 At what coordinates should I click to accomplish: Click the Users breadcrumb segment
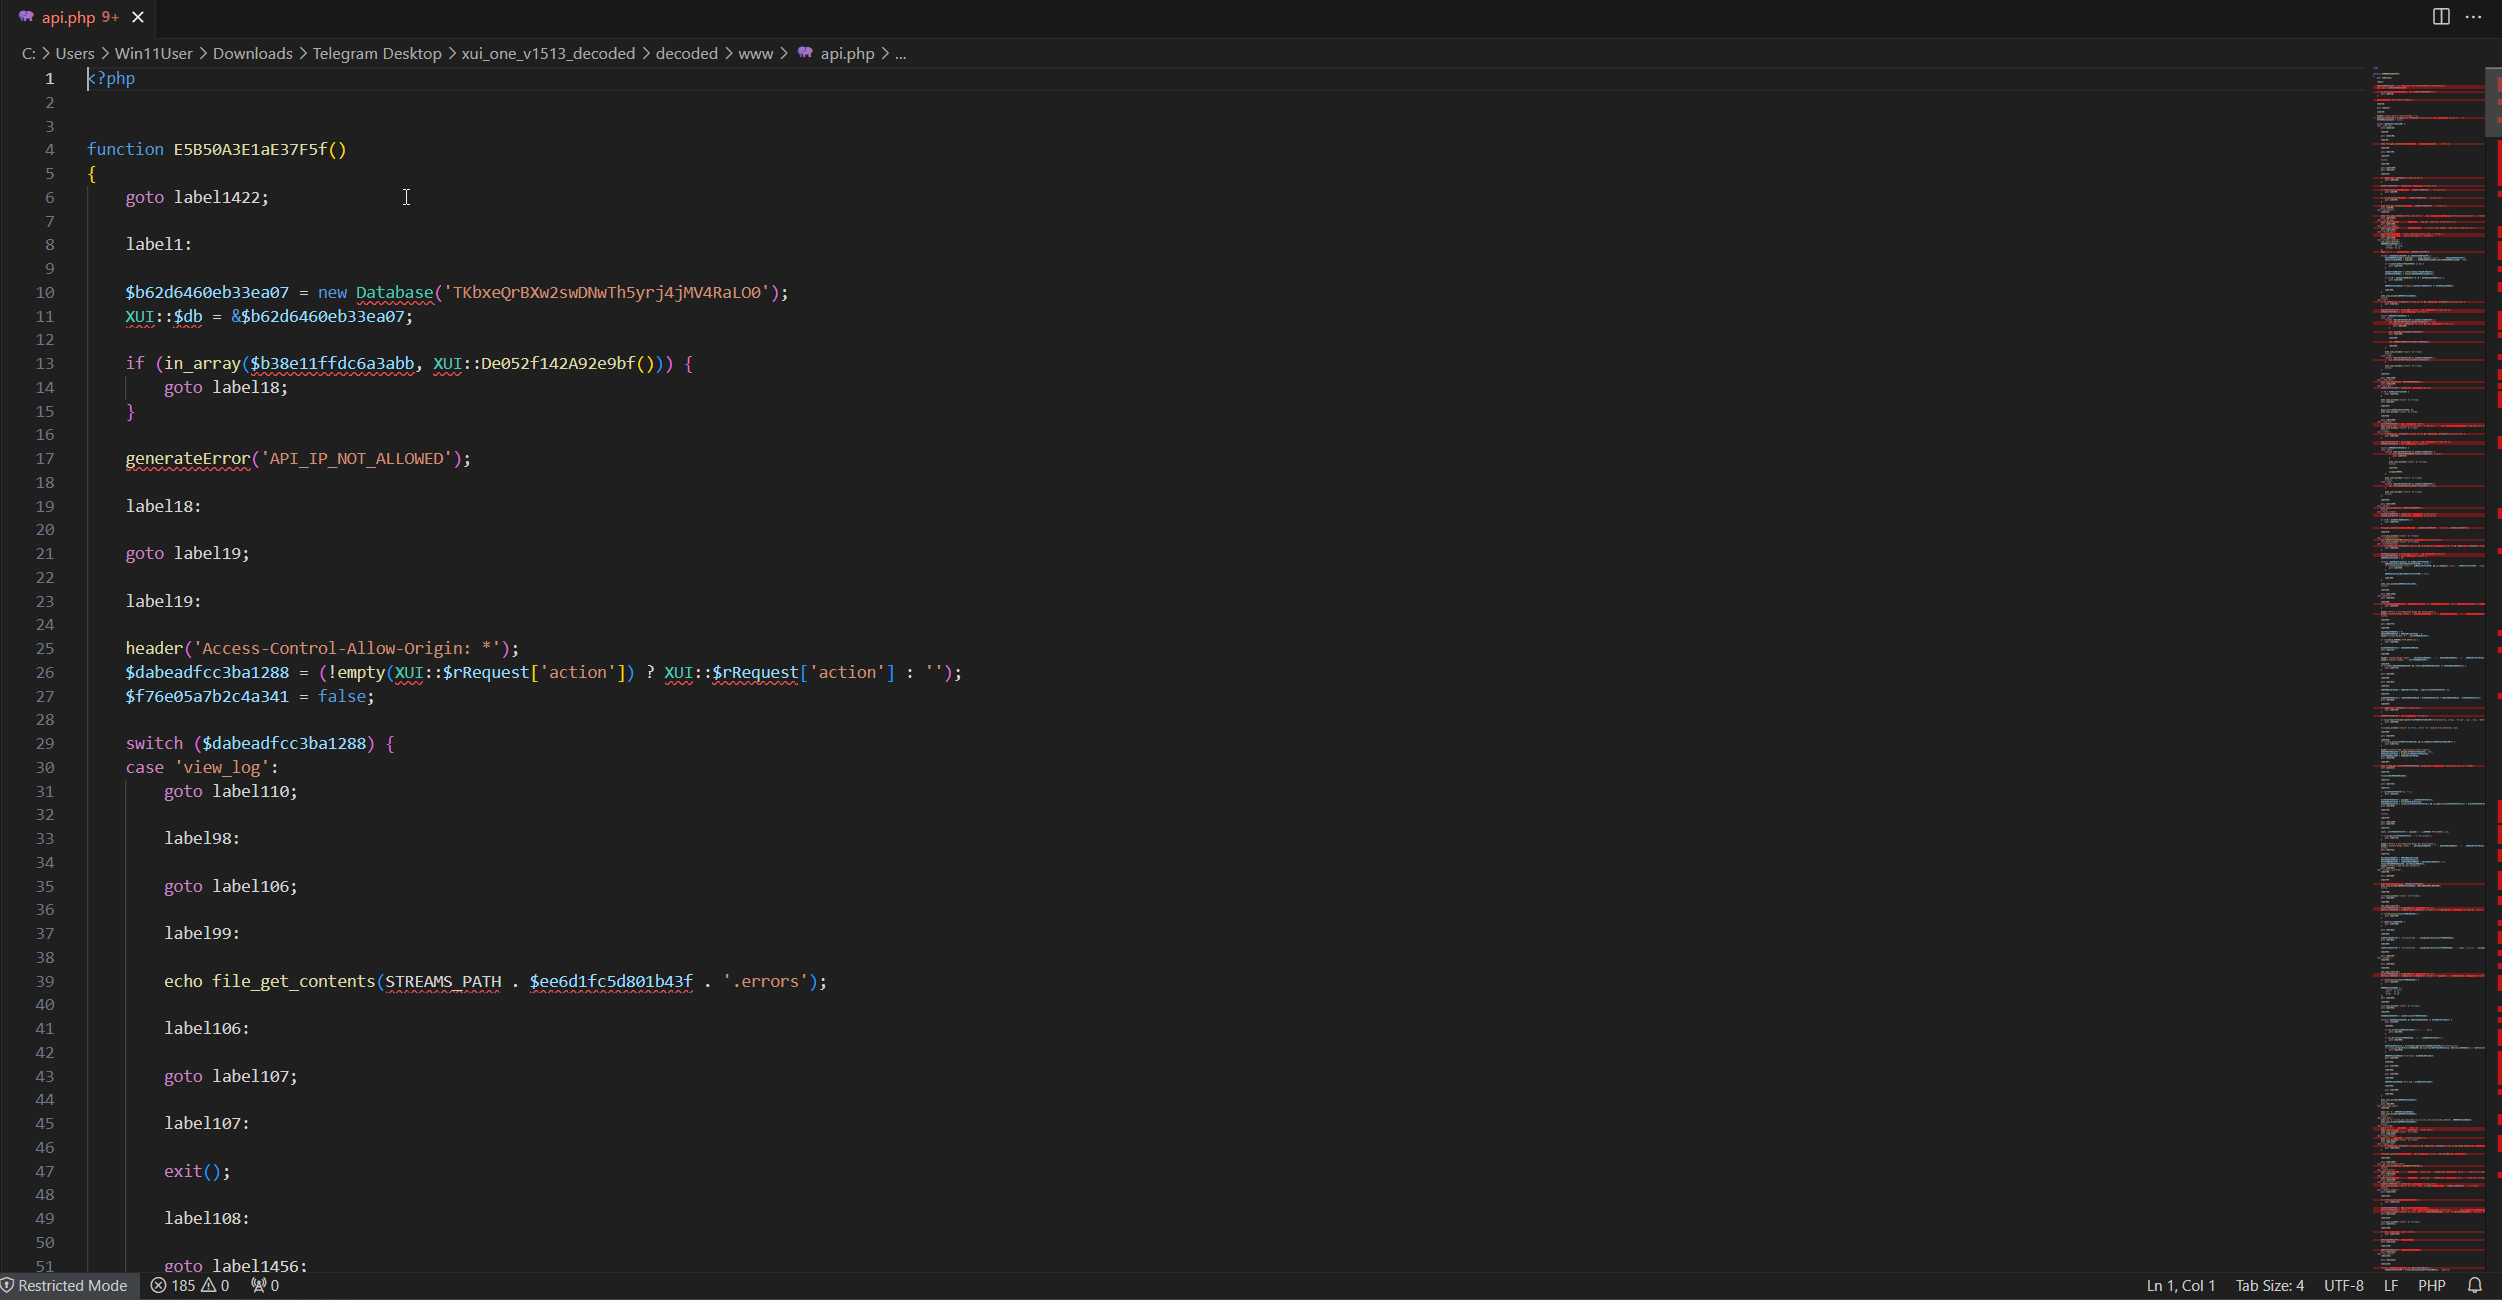point(75,53)
